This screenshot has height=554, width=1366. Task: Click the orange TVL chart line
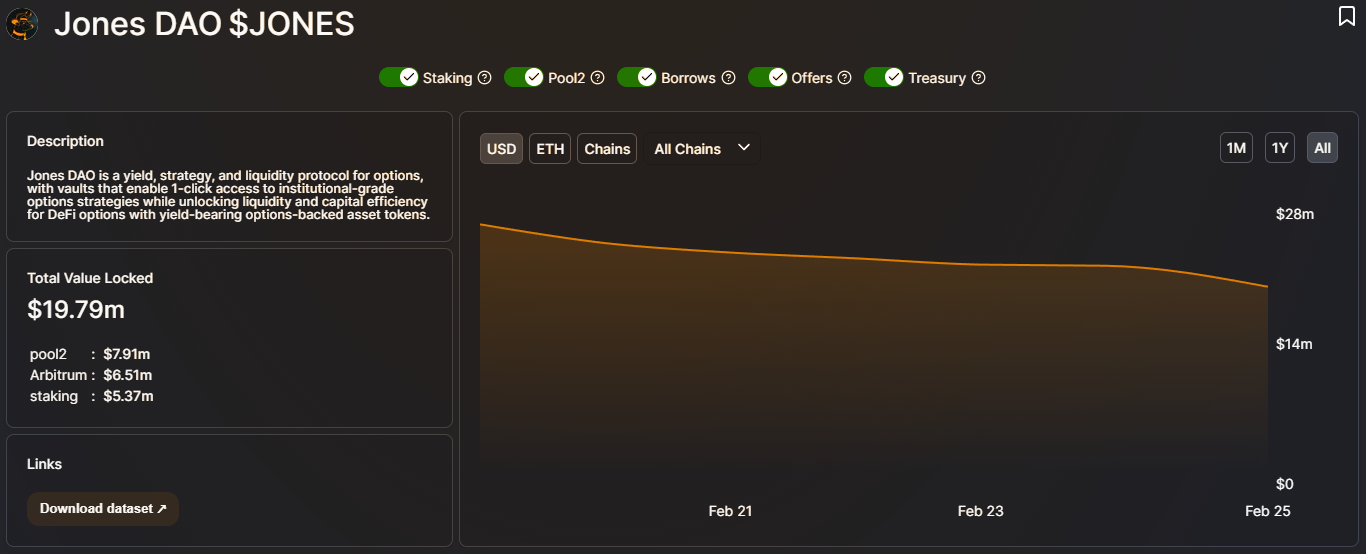point(874,261)
